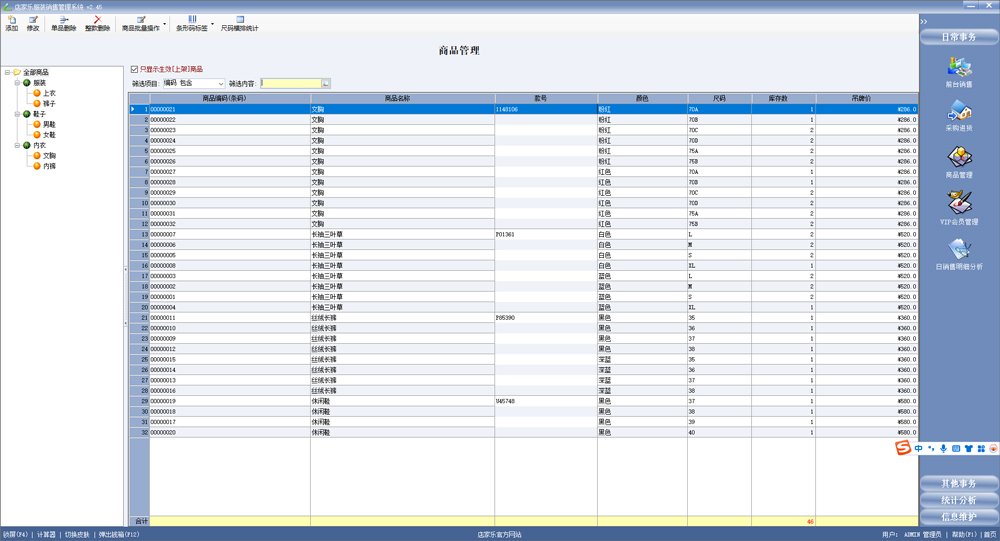Collapse the 全部商品 root tree node
This screenshot has height=541, width=1000.
click(8, 72)
